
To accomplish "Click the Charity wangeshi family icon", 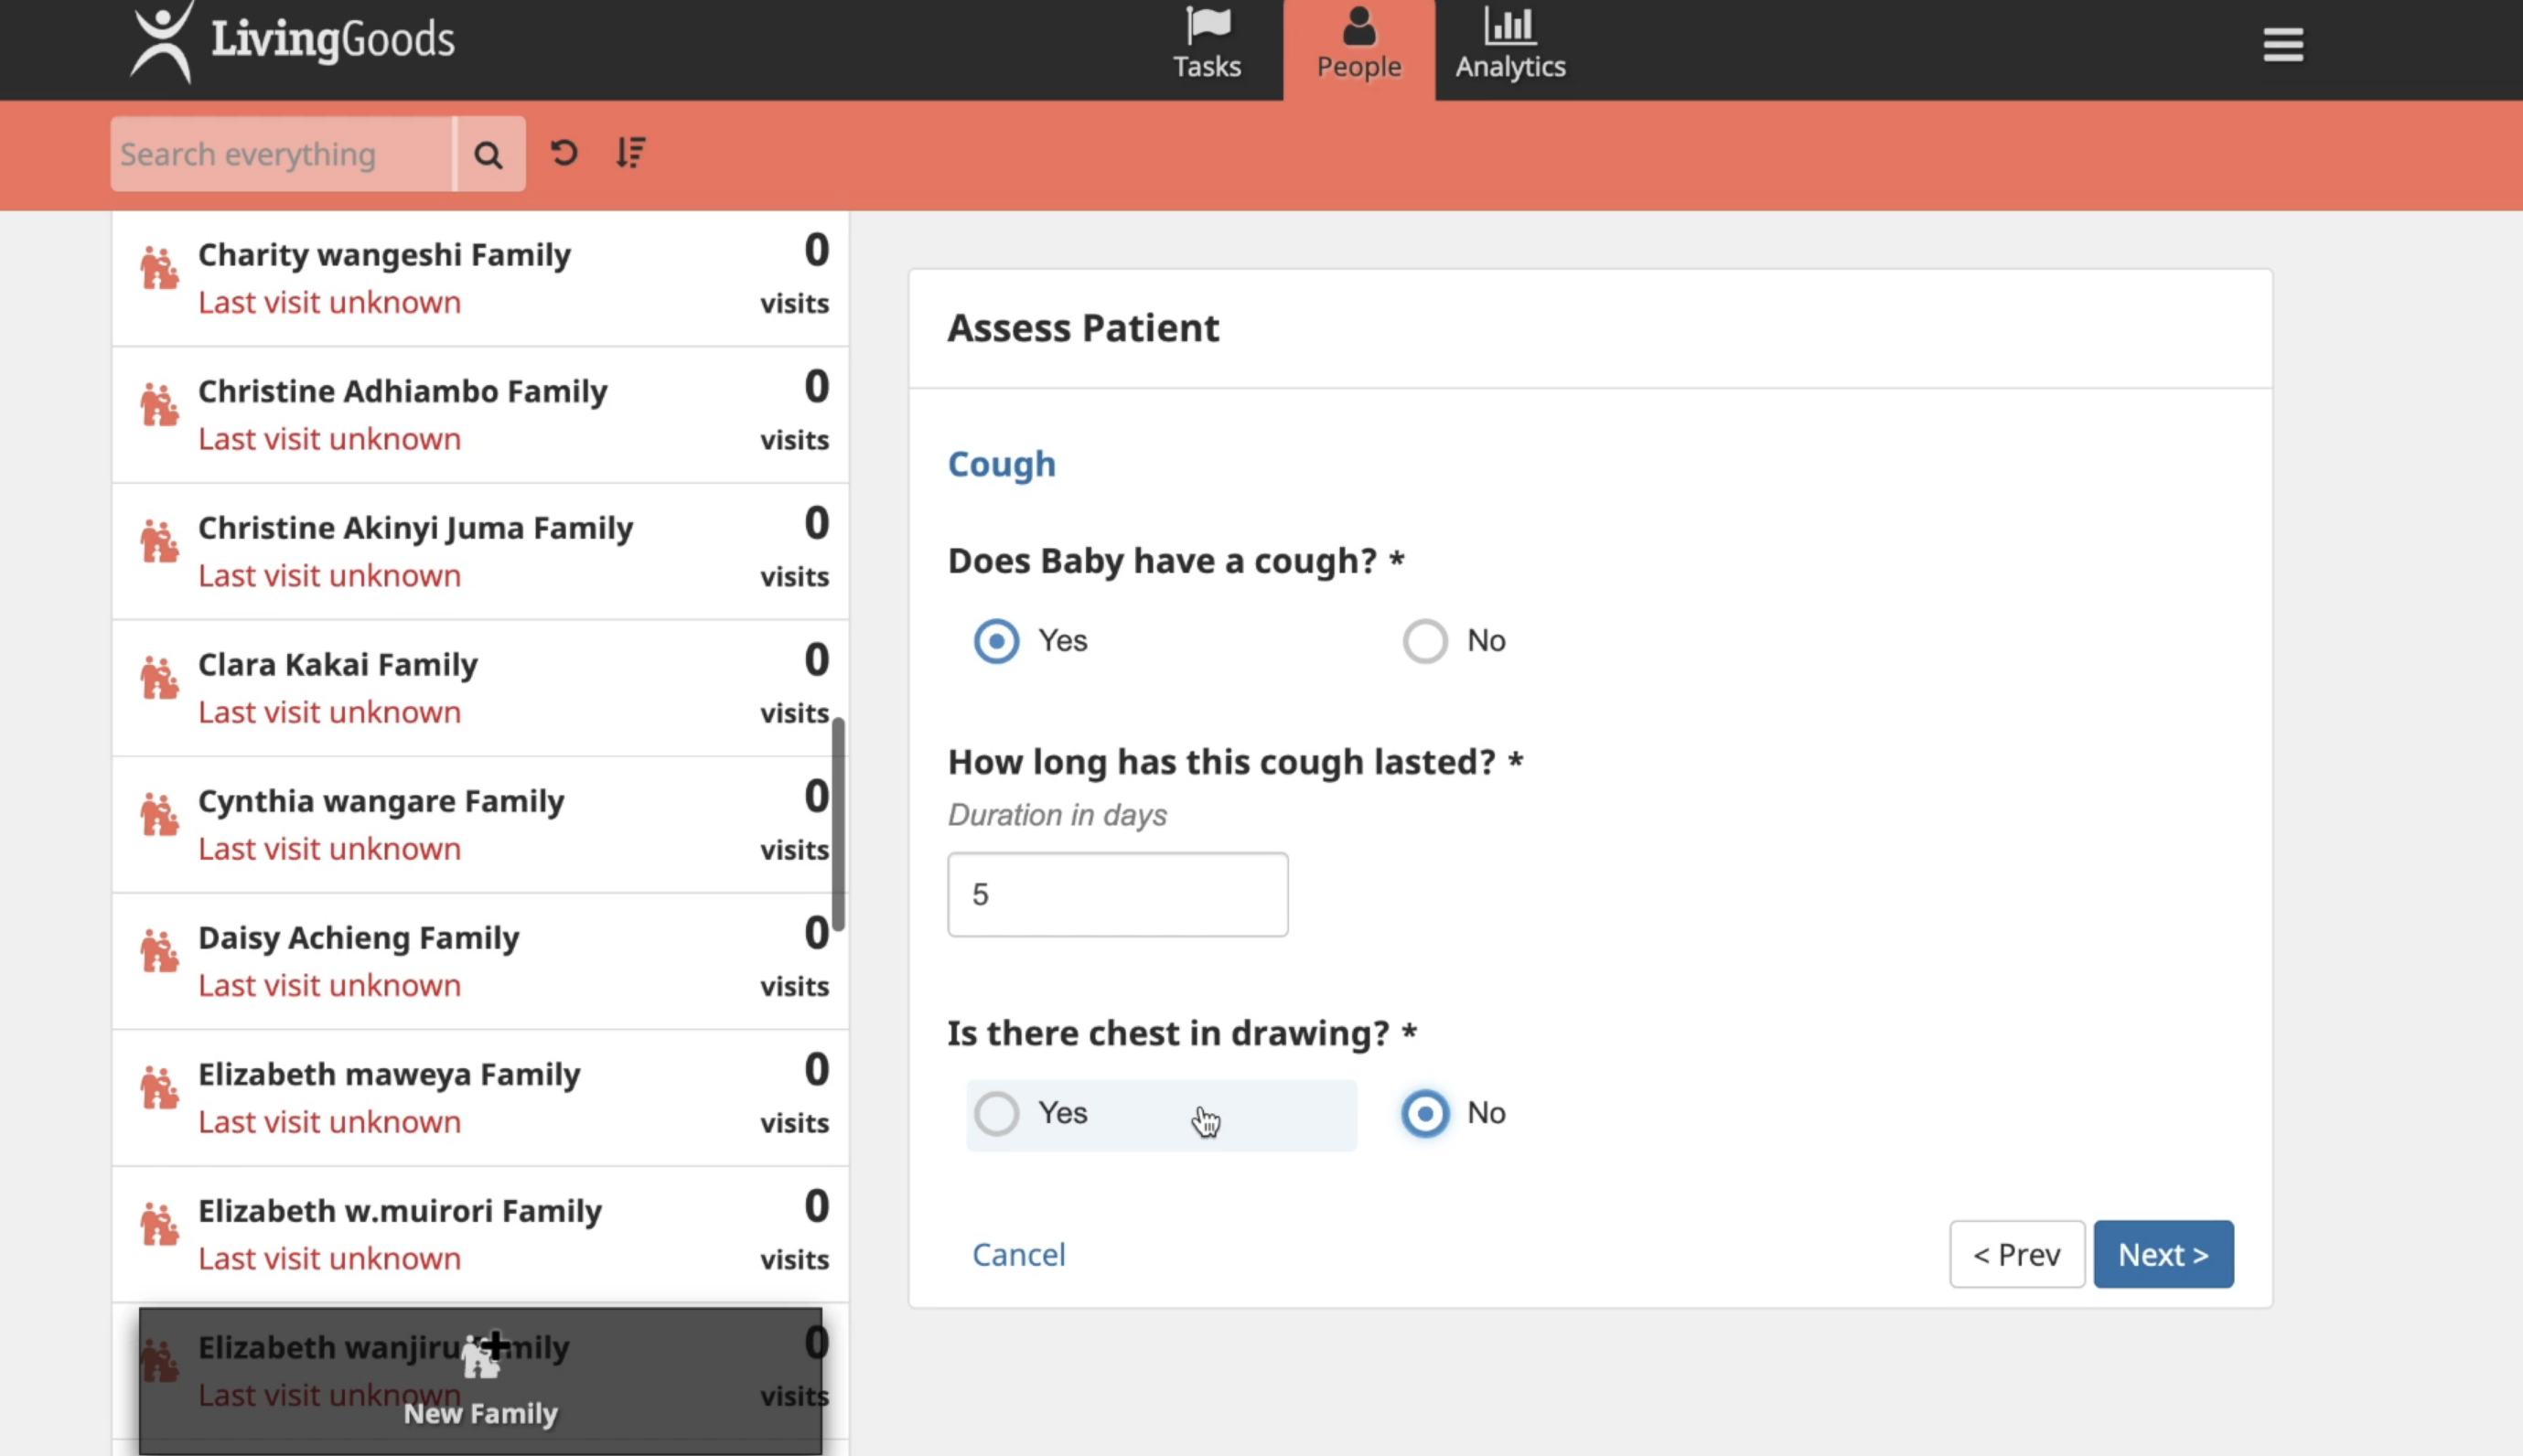I will pyautogui.click(x=159, y=268).
